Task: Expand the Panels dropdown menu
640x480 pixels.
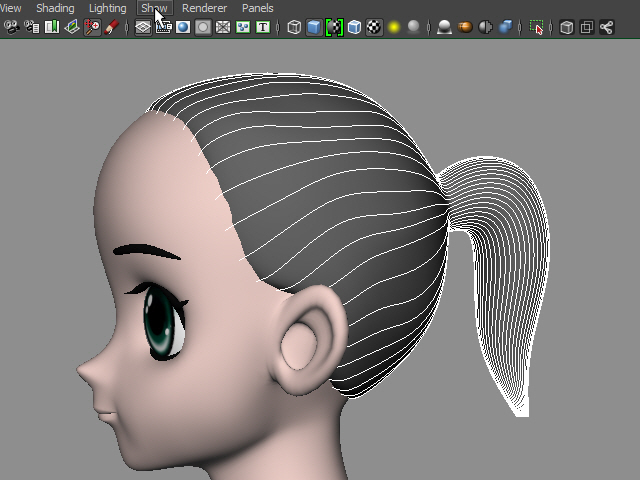Action: 258,8
